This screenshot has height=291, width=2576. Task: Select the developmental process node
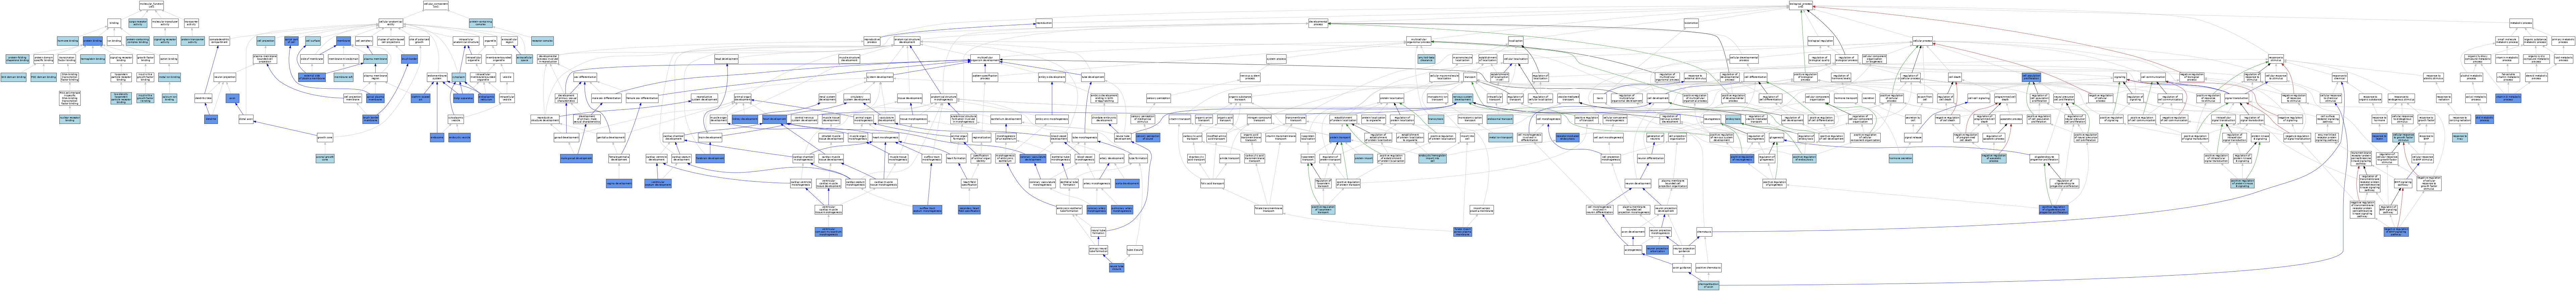(x=1318, y=23)
